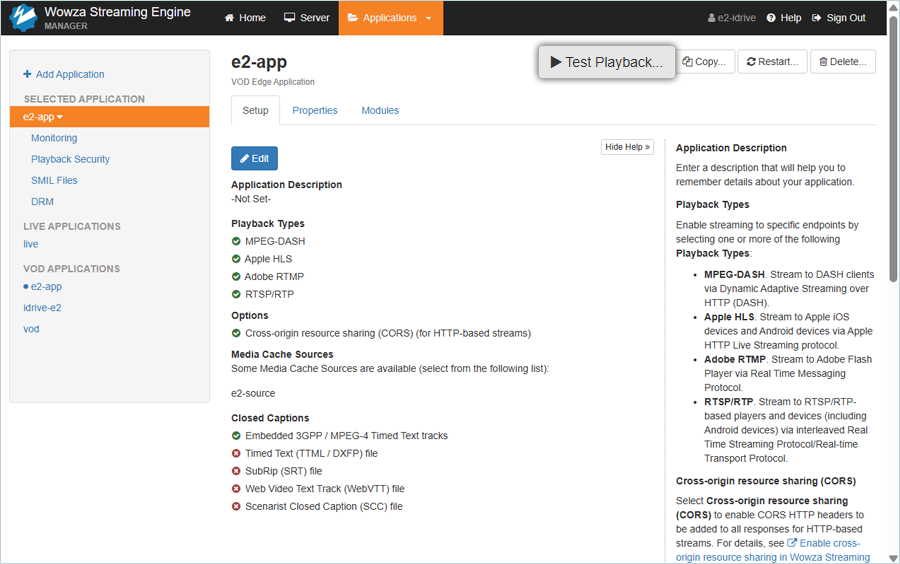
Task: Click the Adobe RTMP green check icon
Action: click(236, 277)
